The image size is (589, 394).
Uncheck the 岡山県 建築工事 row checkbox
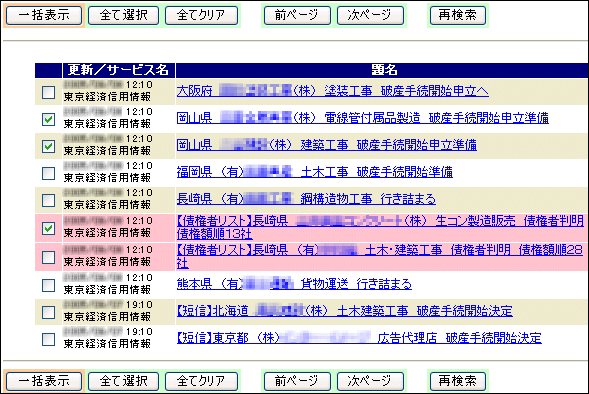pyautogui.click(x=48, y=146)
